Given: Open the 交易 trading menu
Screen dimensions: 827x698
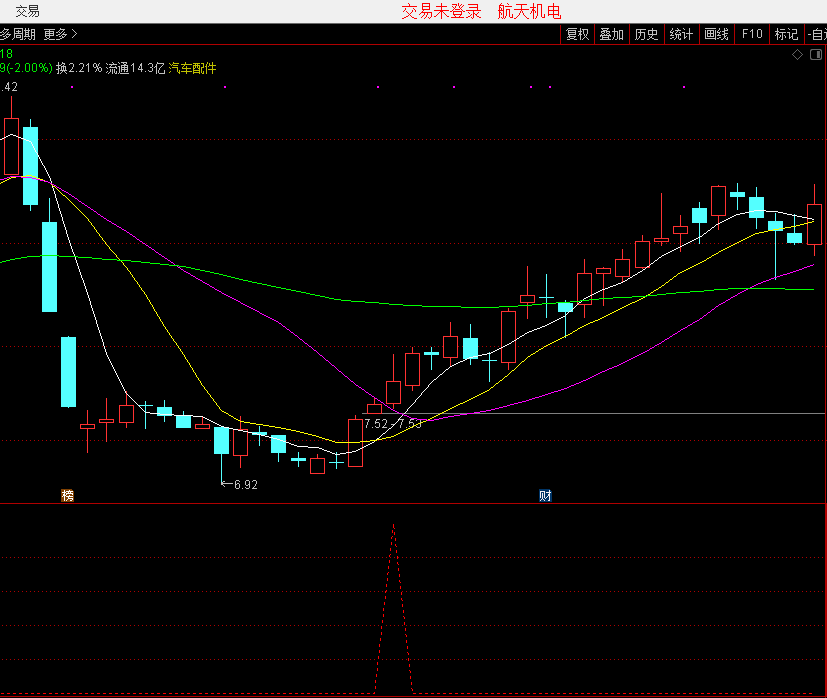Looking at the screenshot, I should coord(28,11).
